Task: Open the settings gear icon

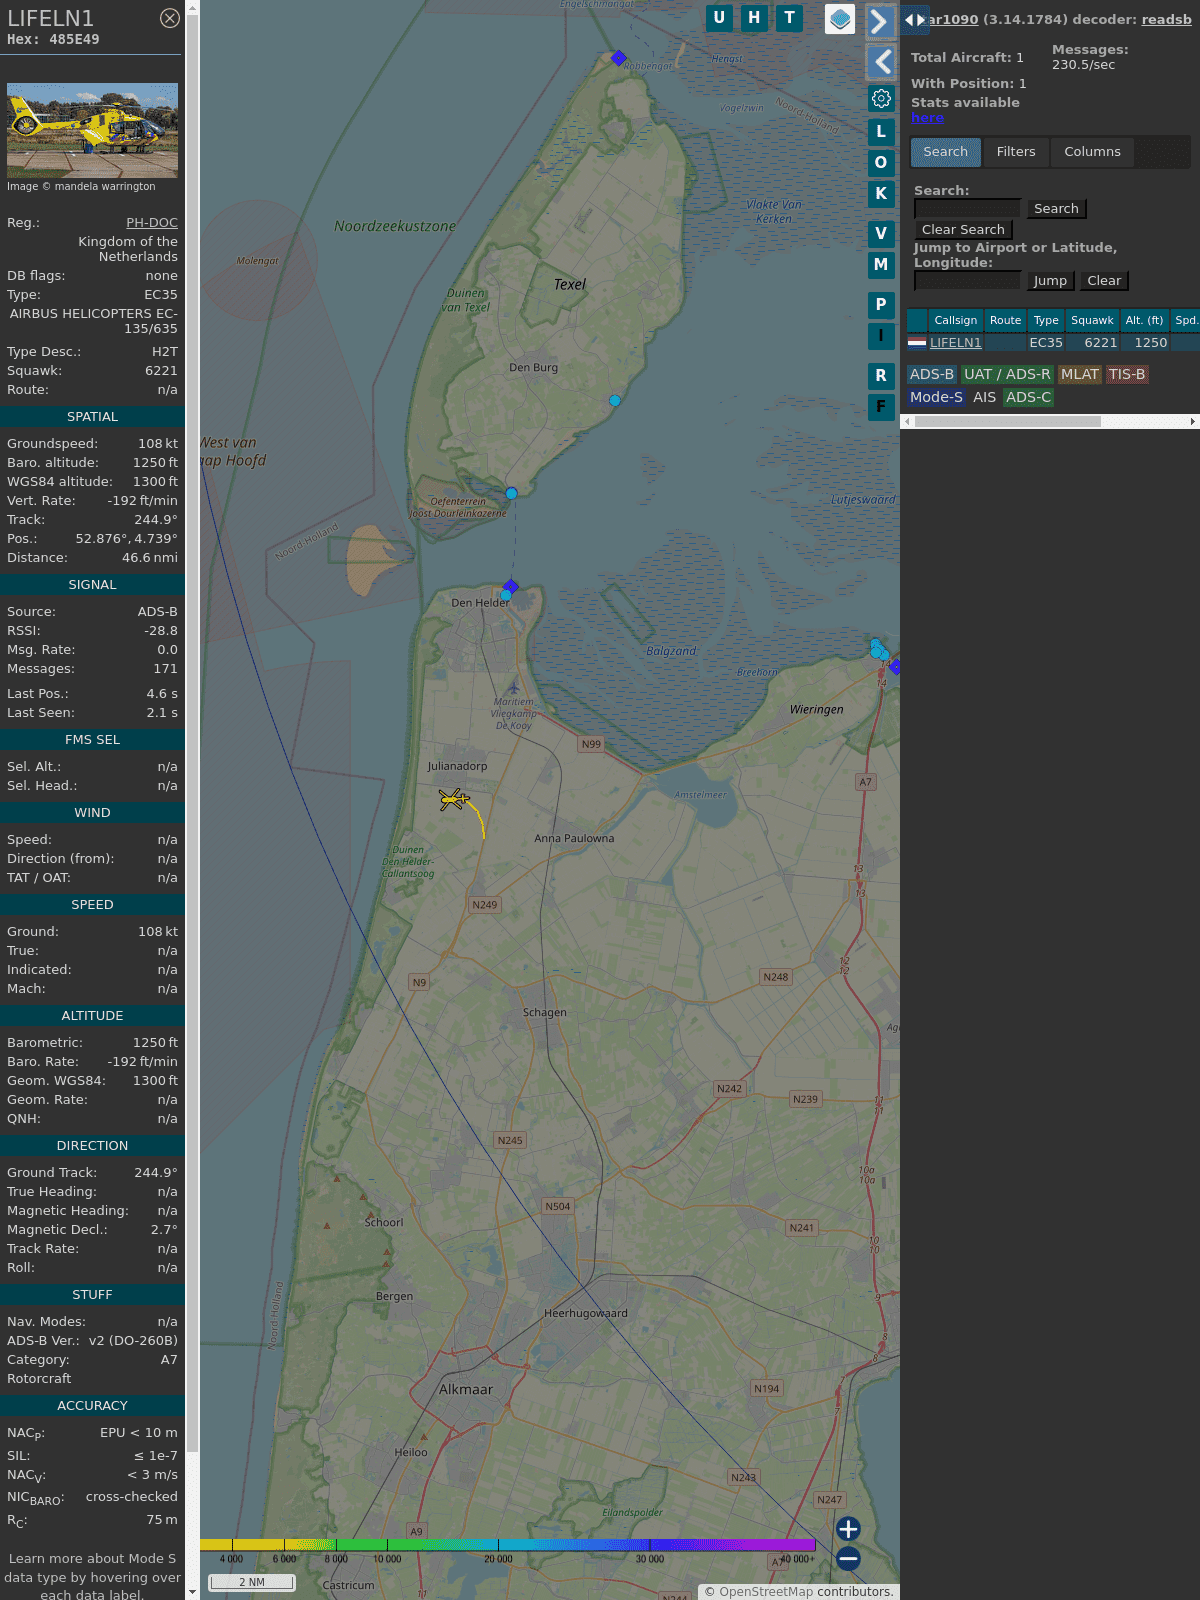Action: 881,98
